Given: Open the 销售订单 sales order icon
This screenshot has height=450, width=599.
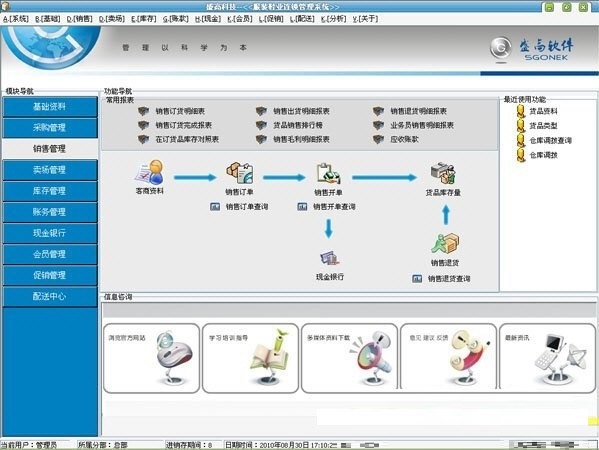Looking at the screenshot, I should tap(240, 173).
